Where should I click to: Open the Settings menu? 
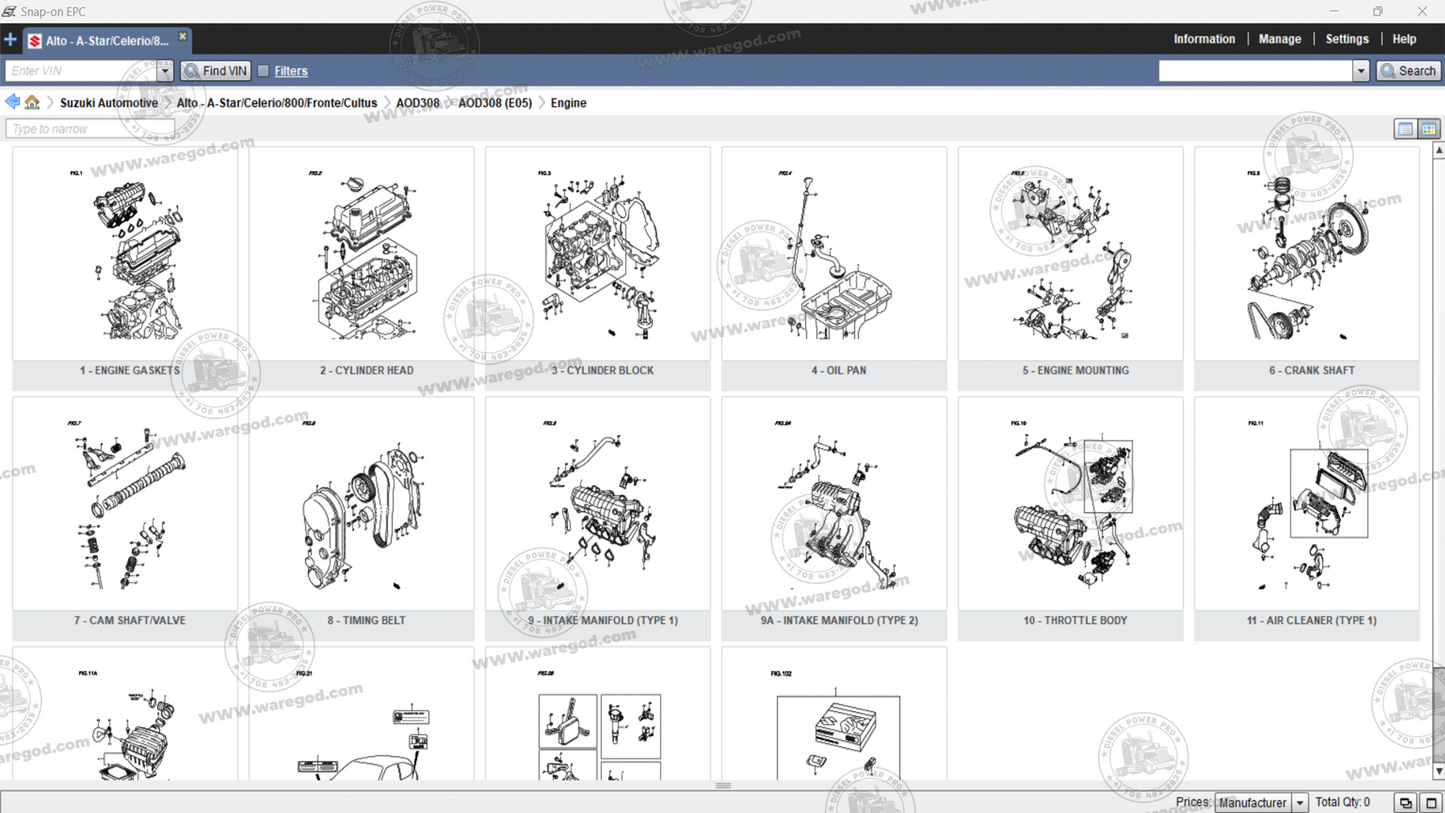1346,39
